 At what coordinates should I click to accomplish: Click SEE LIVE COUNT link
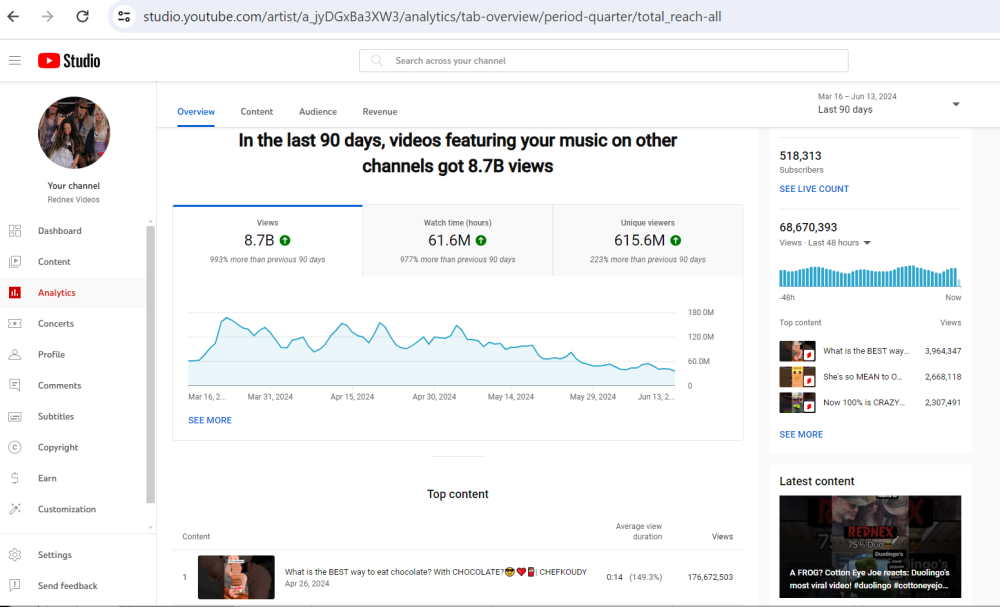[x=814, y=189]
